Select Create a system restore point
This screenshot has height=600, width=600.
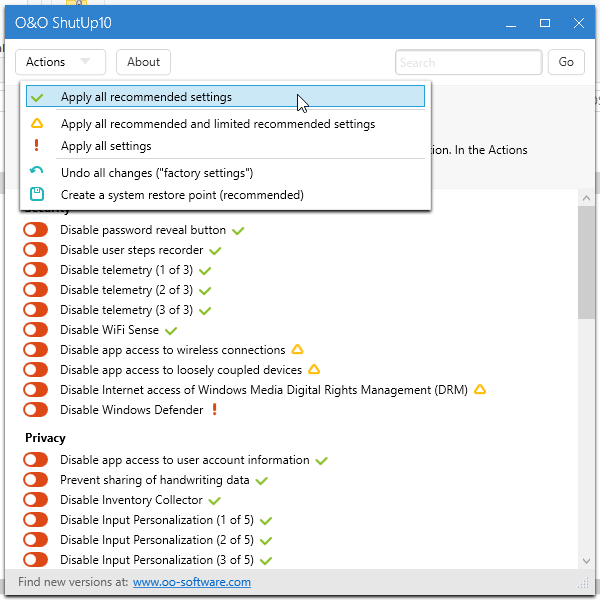point(225,195)
